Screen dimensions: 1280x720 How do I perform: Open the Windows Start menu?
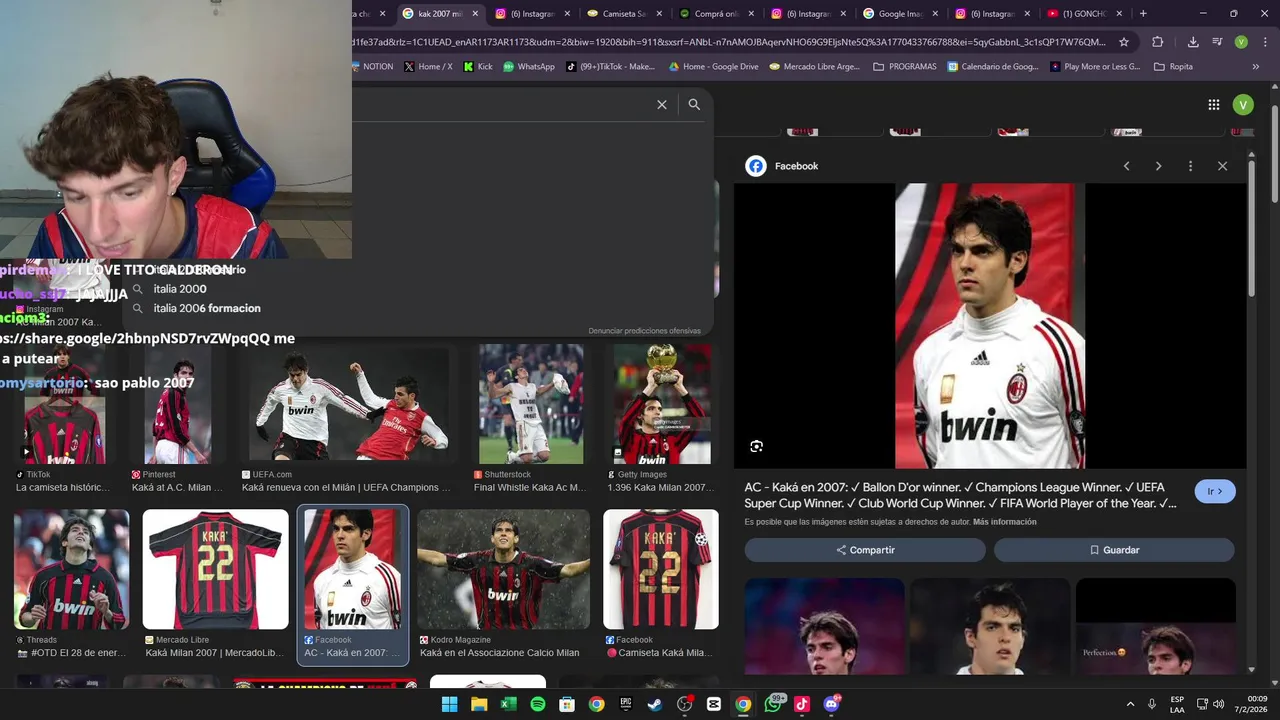click(x=449, y=704)
